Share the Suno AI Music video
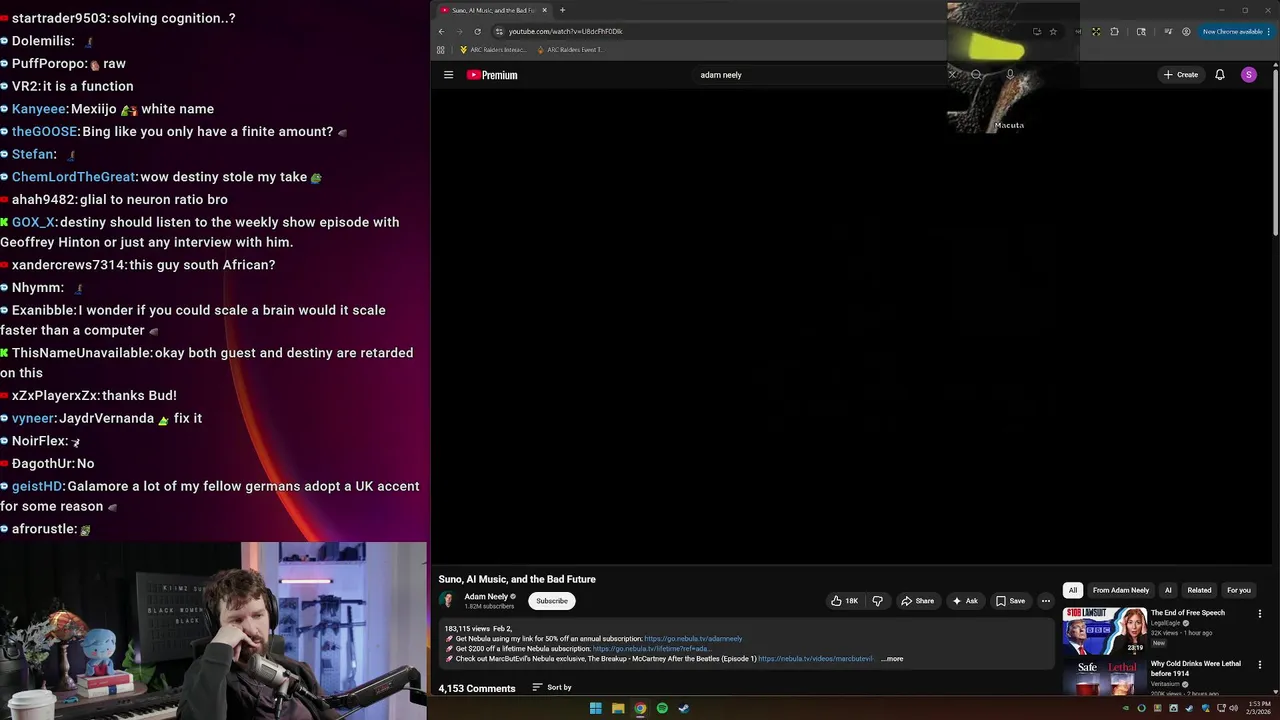Screen dimensions: 1280x720 917,601
